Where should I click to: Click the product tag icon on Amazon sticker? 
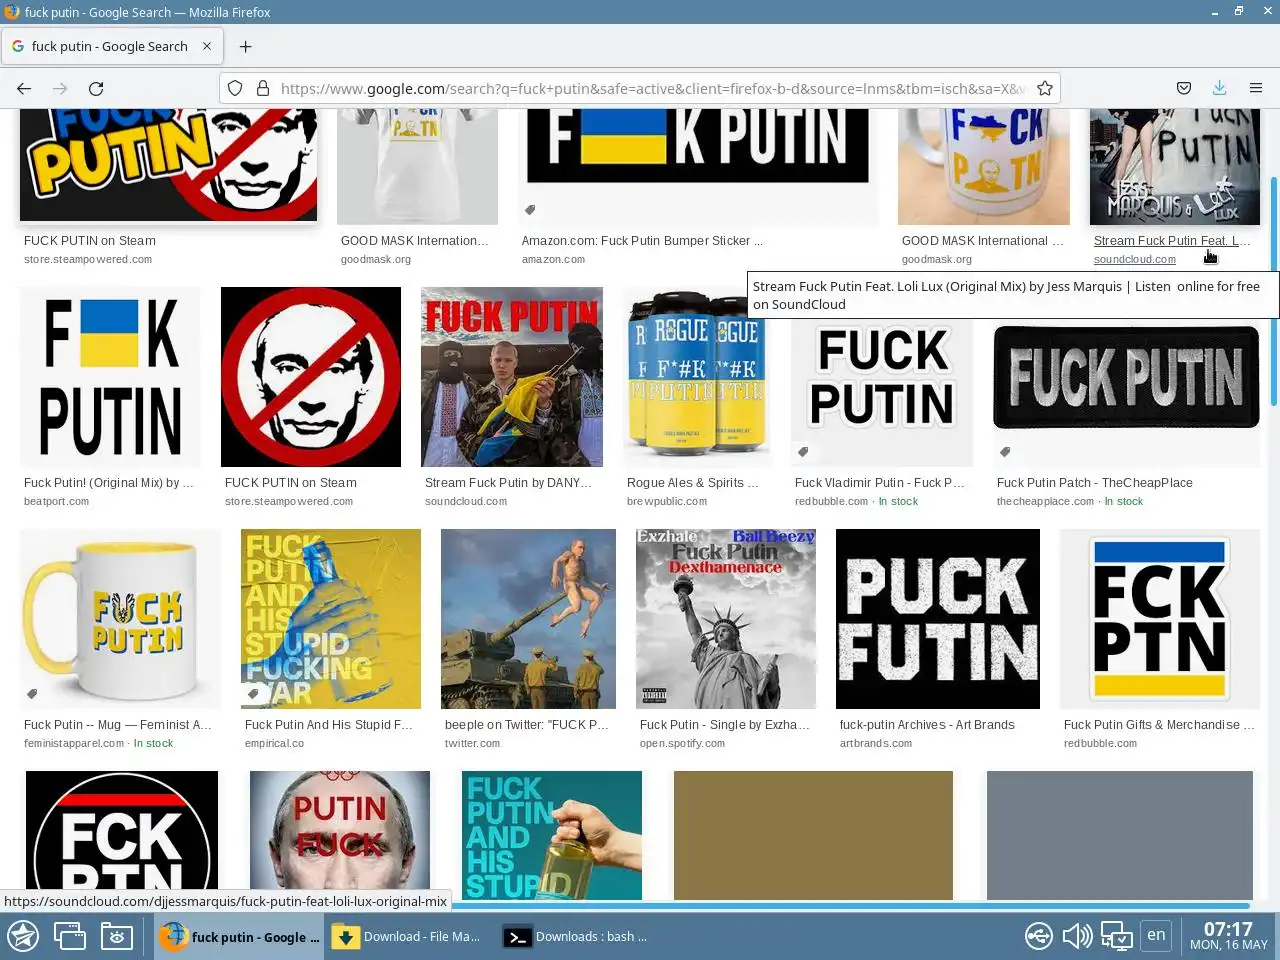[531, 210]
